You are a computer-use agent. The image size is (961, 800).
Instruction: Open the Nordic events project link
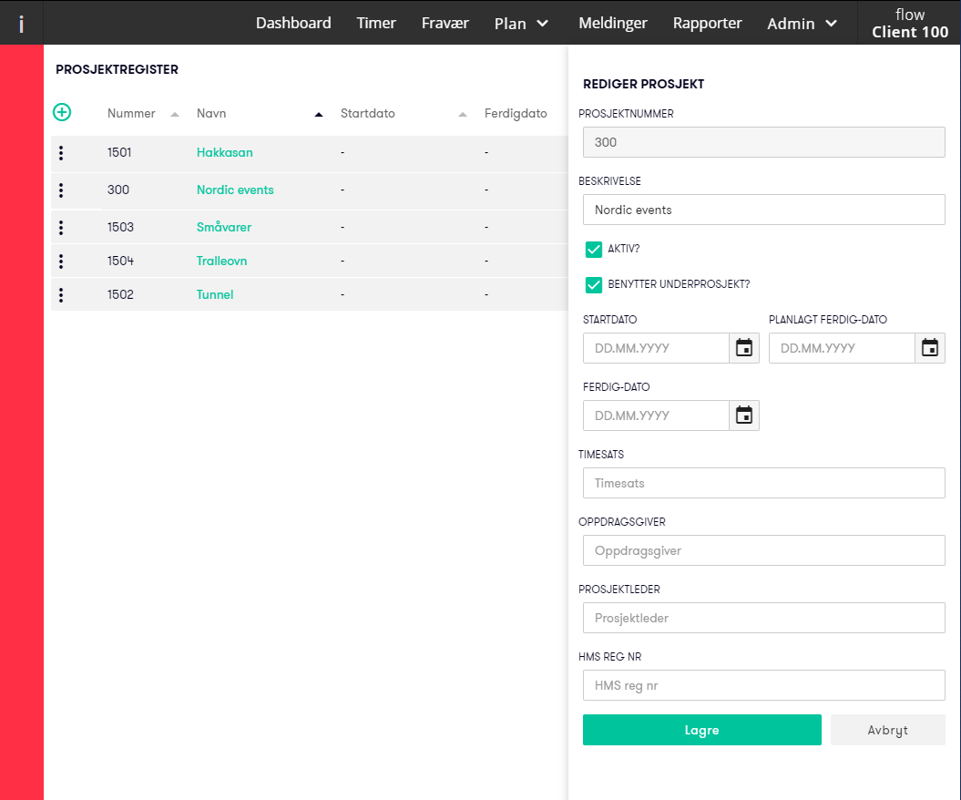coord(235,190)
